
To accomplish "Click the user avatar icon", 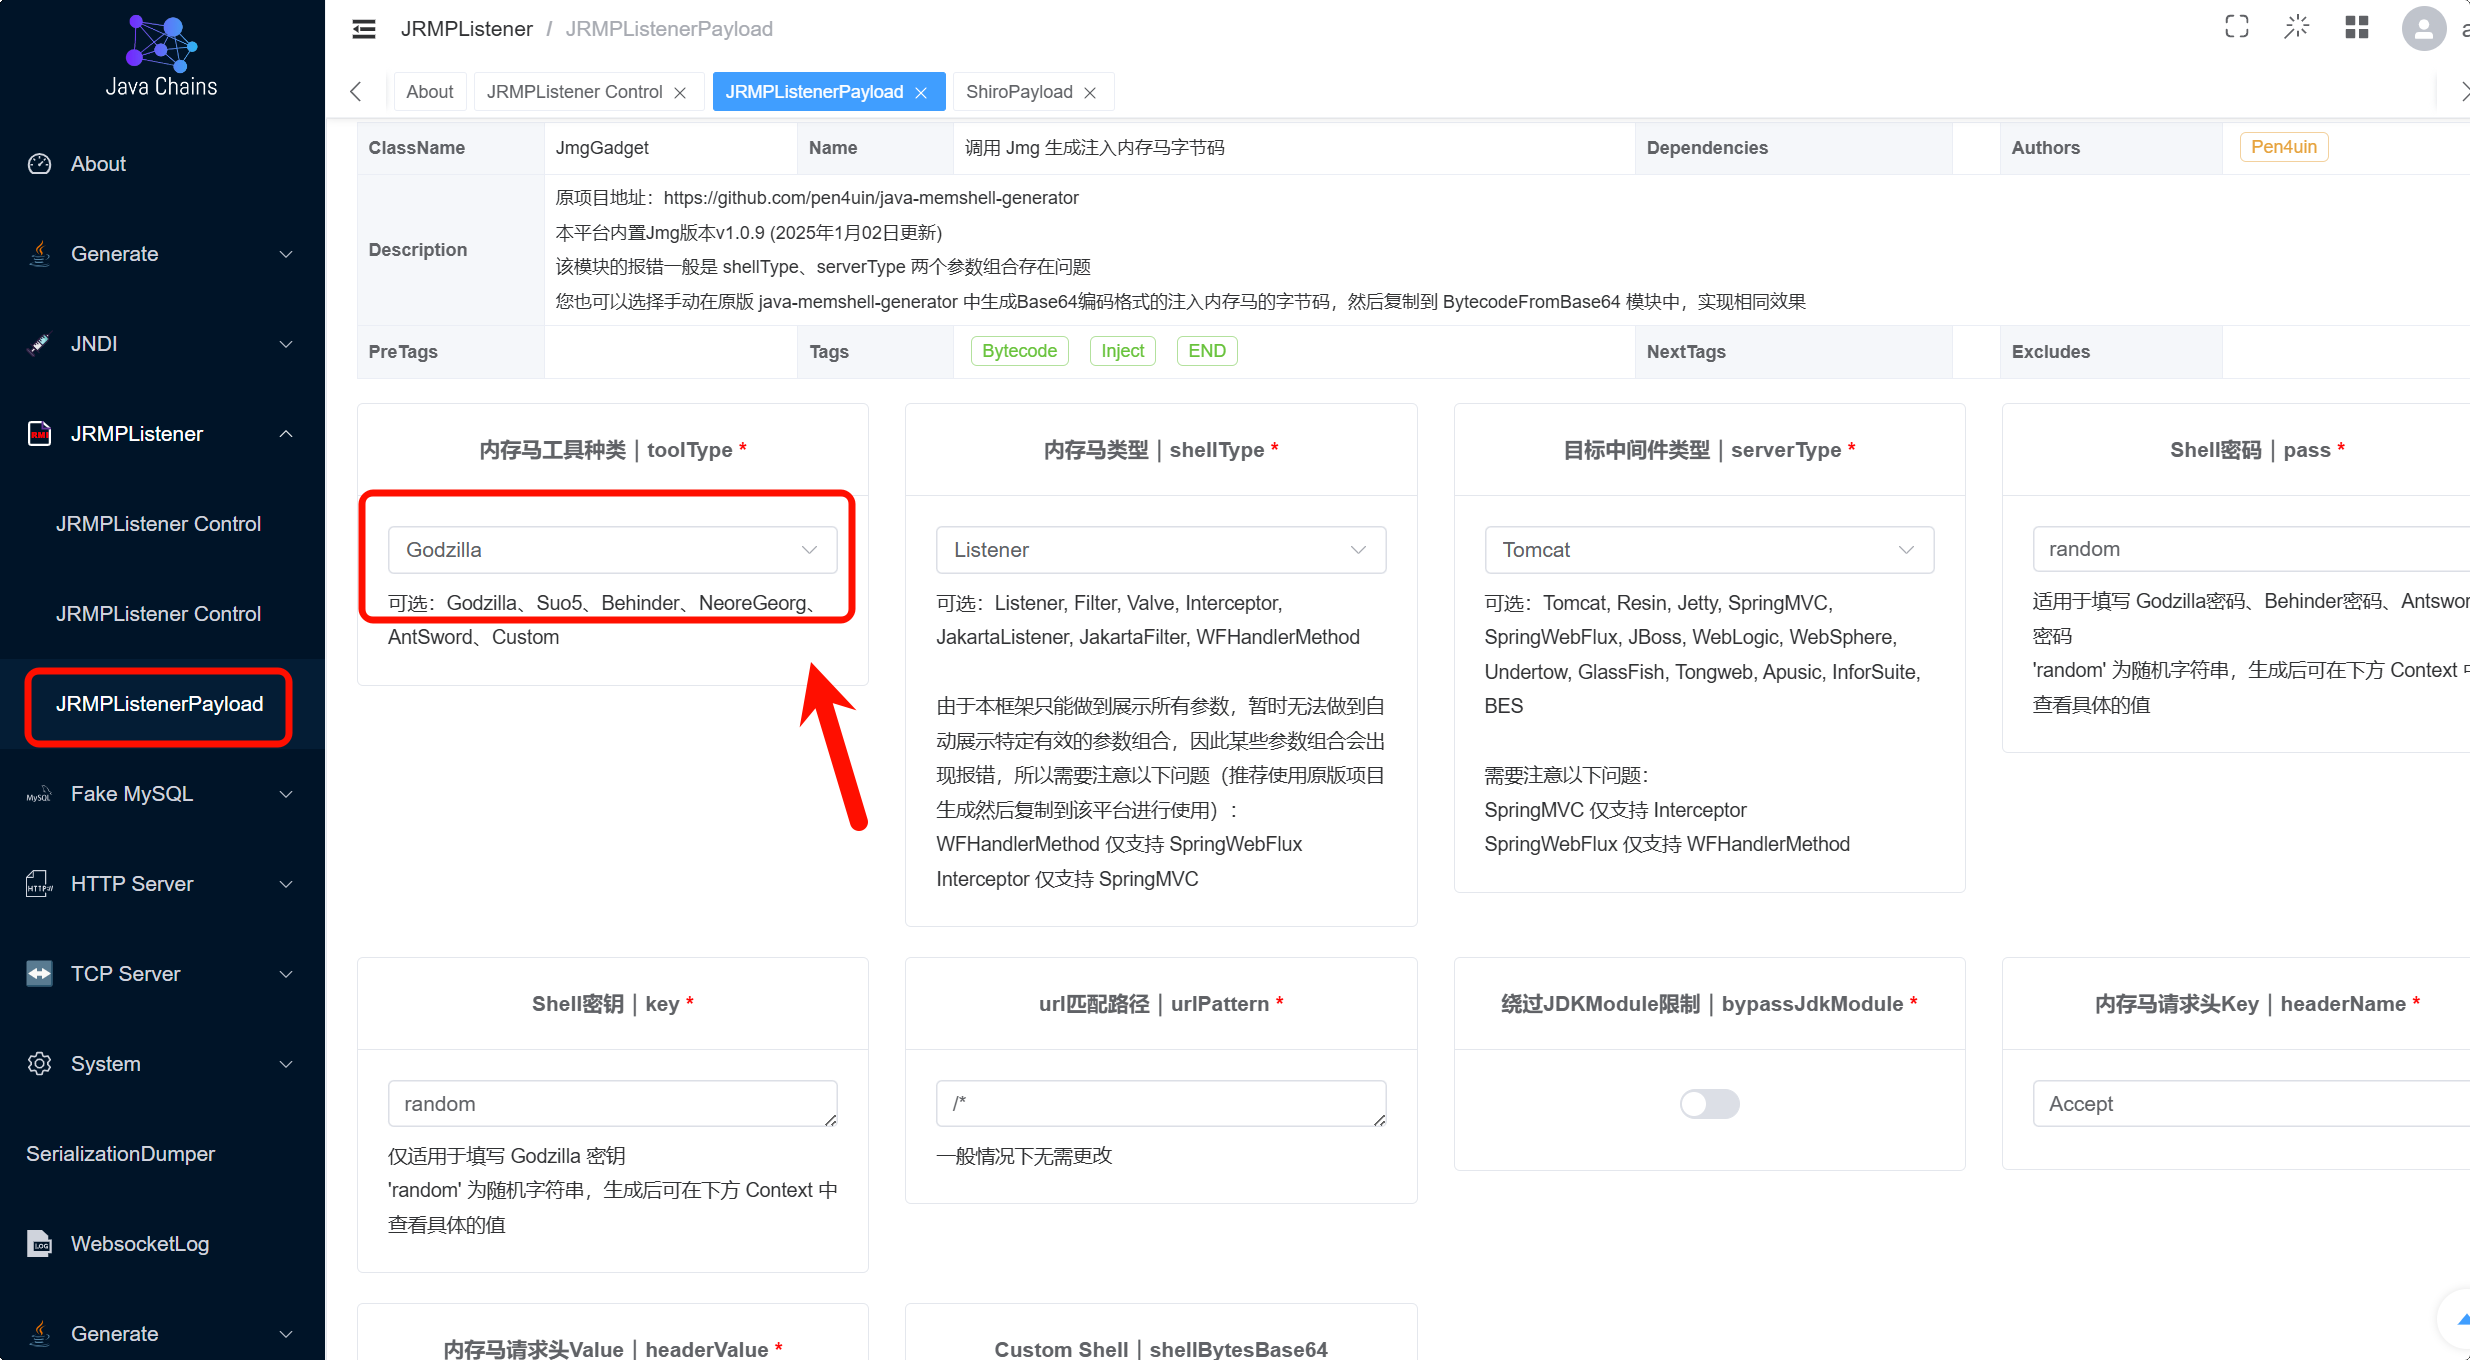I will pos(2422,28).
